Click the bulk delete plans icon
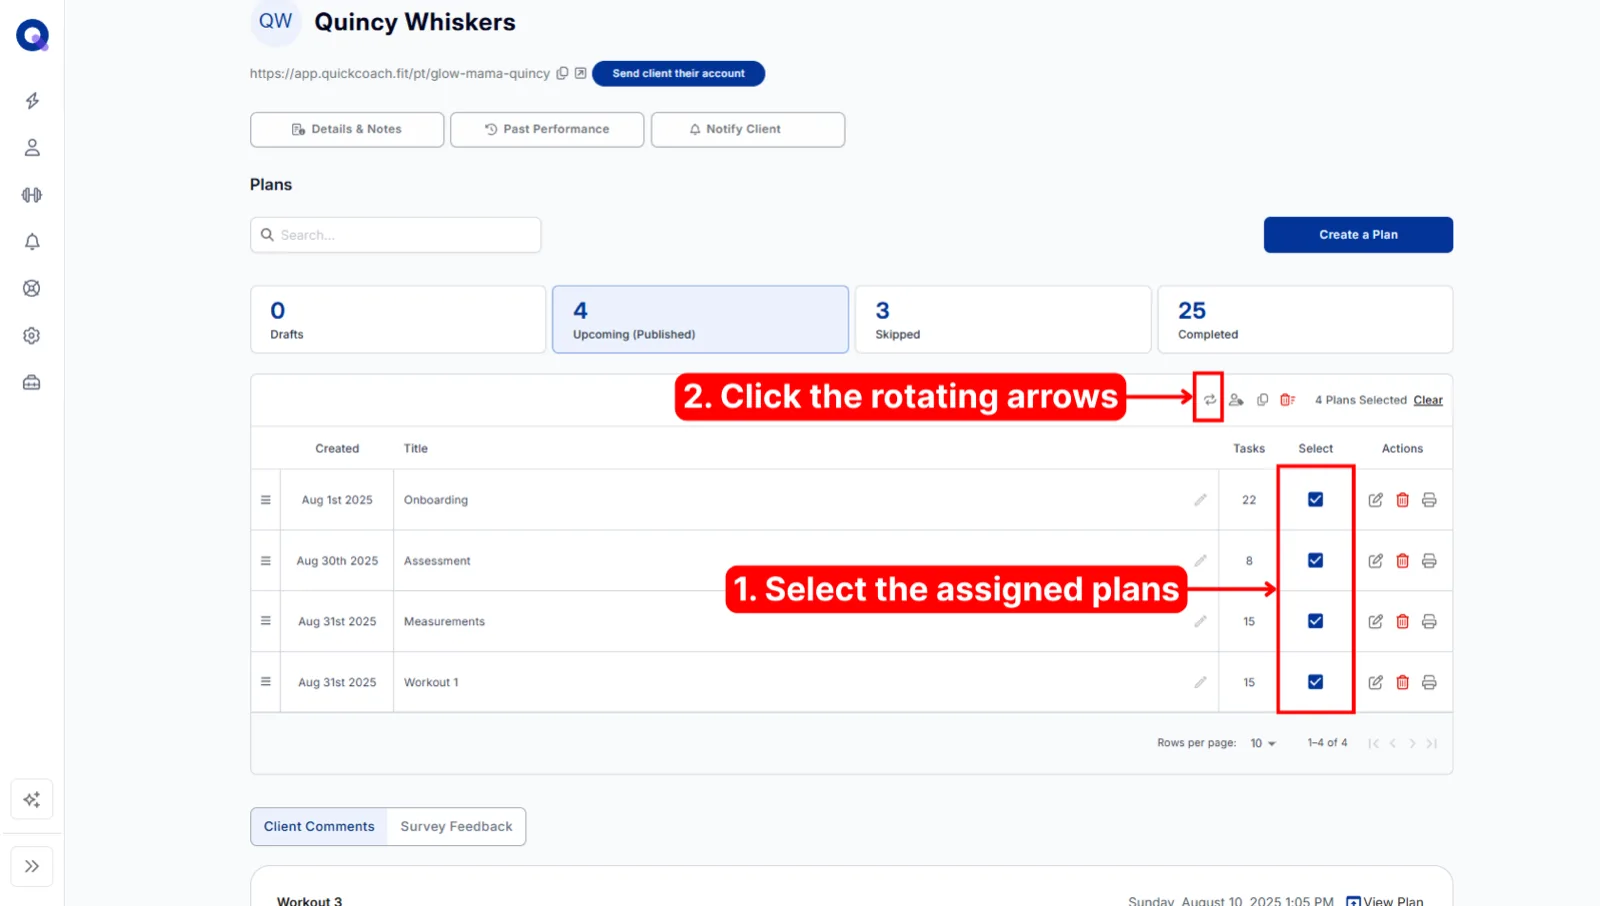This screenshot has height=906, width=1600. (1288, 400)
